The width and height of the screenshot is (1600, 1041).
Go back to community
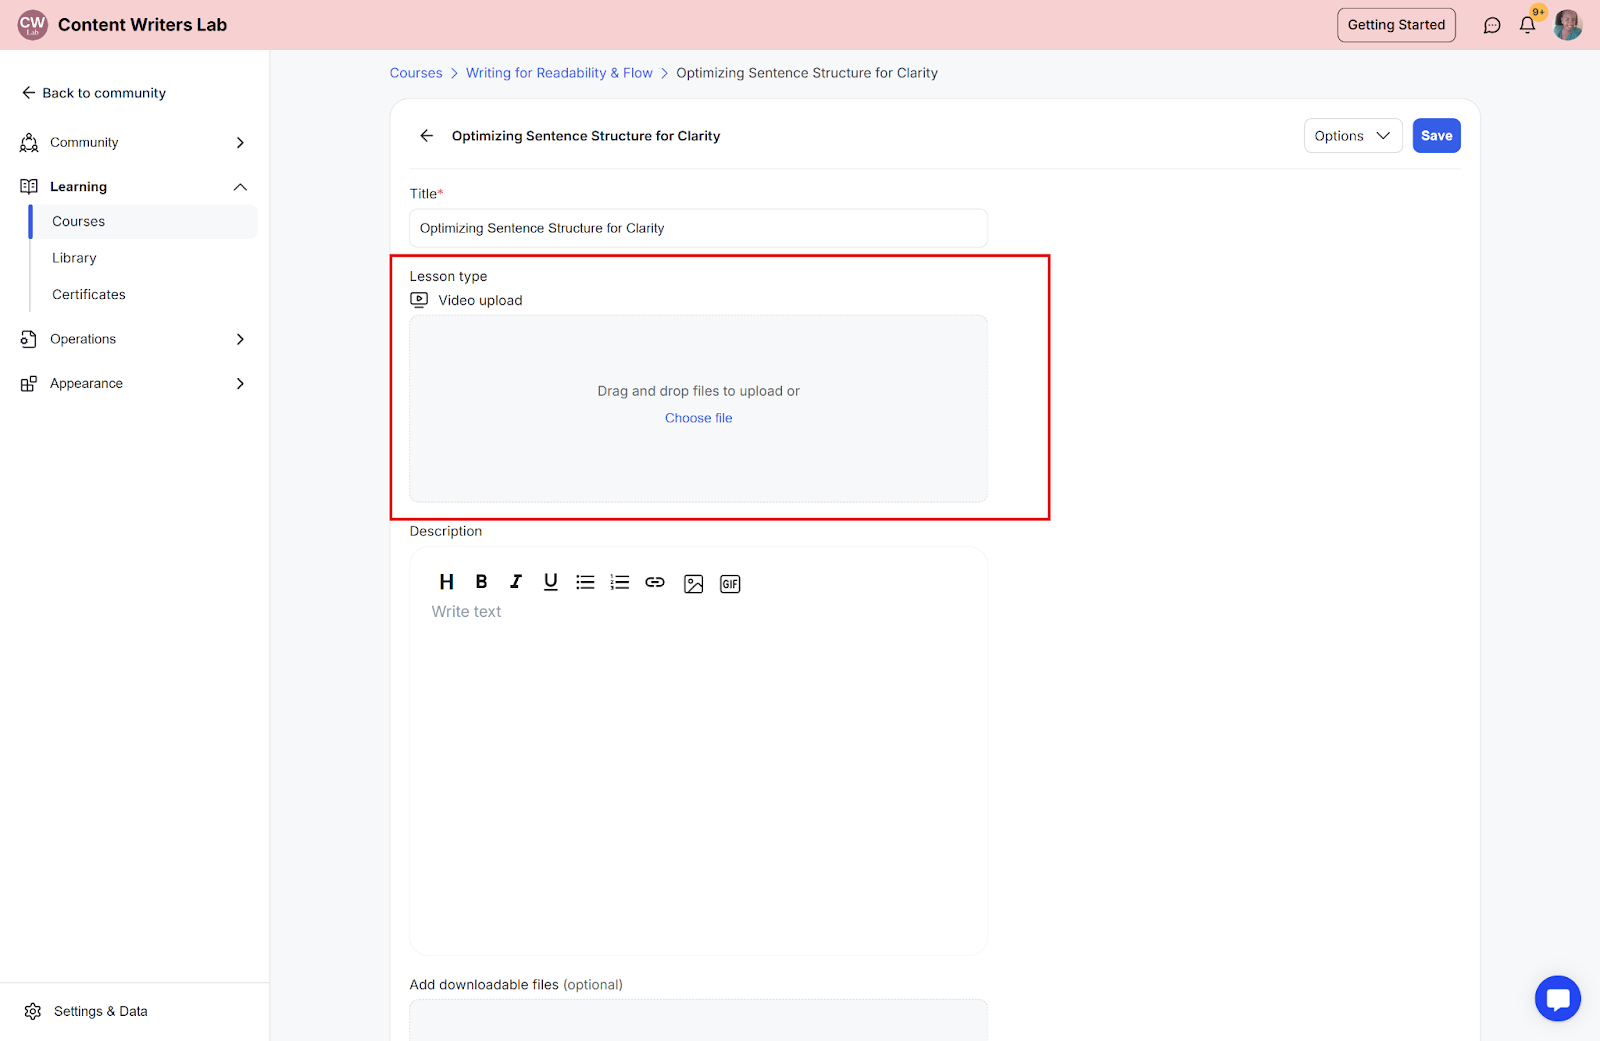pyautogui.click(x=94, y=93)
